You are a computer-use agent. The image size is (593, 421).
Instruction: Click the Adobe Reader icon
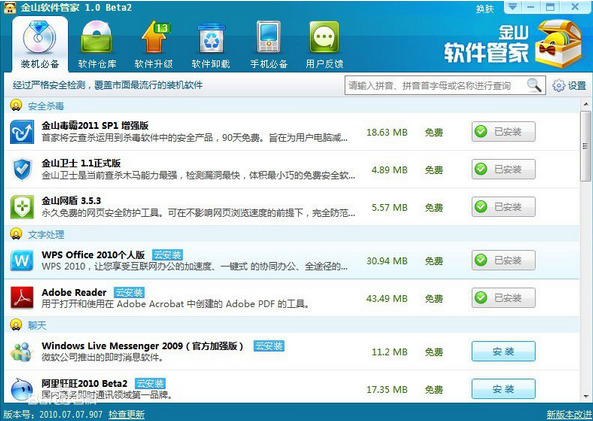22,298
